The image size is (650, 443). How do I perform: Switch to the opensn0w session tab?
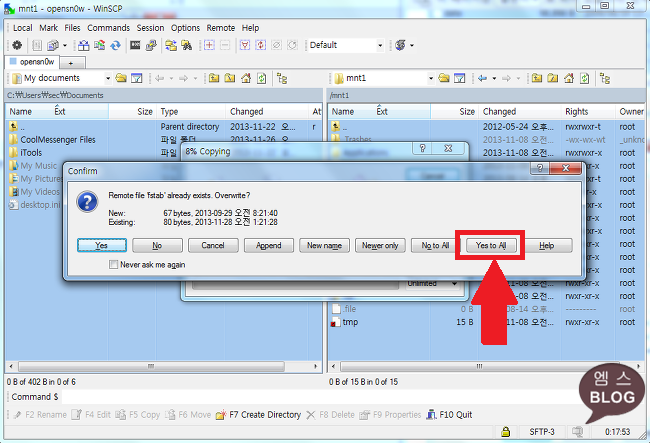[x=32, y=62]
